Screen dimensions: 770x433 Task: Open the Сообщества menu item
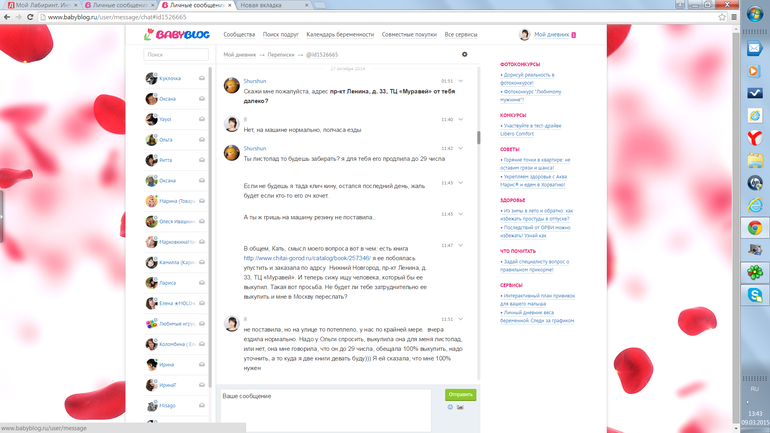point(239,35)
